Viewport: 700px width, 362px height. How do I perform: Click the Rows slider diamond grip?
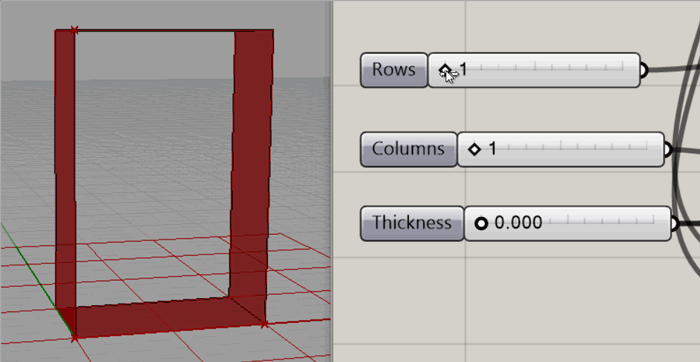[445, 70]
